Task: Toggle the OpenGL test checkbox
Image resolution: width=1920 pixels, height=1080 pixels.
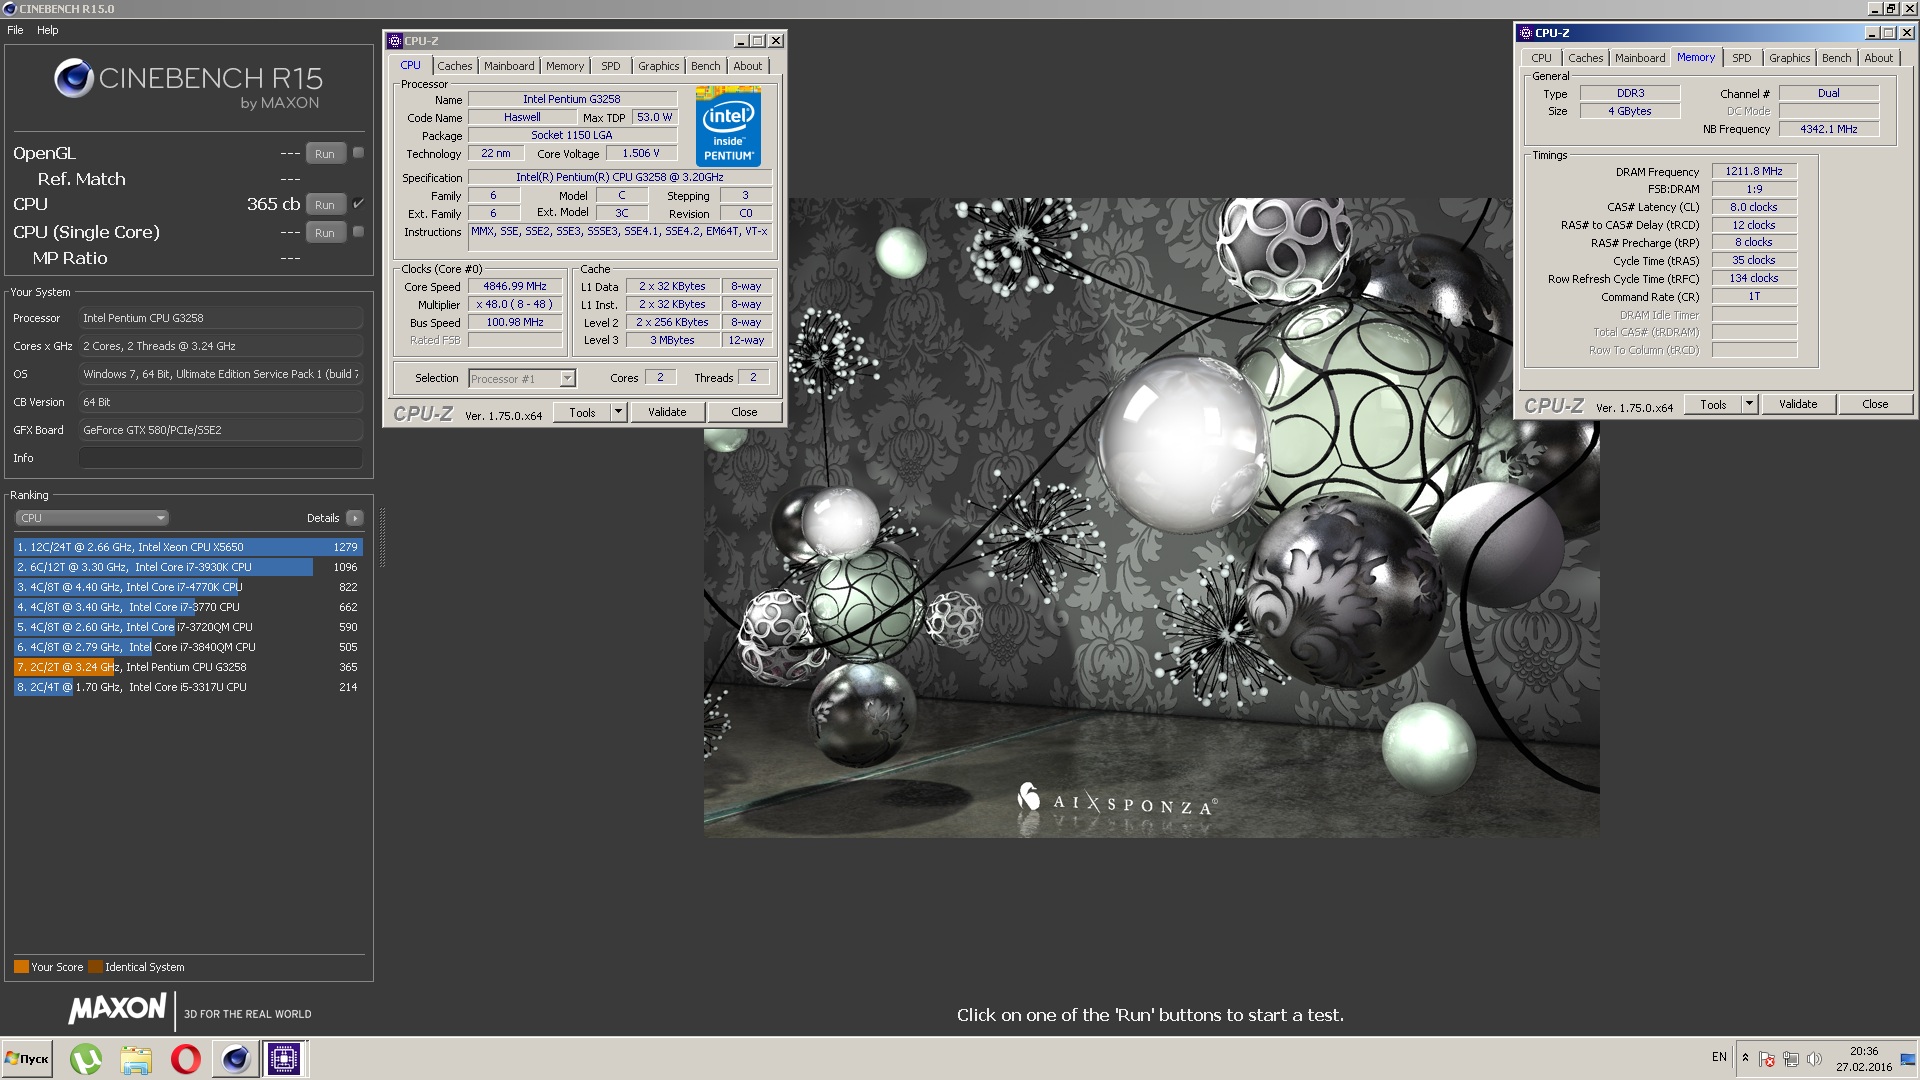Action: pyautogui.click(x=358, y=153)
